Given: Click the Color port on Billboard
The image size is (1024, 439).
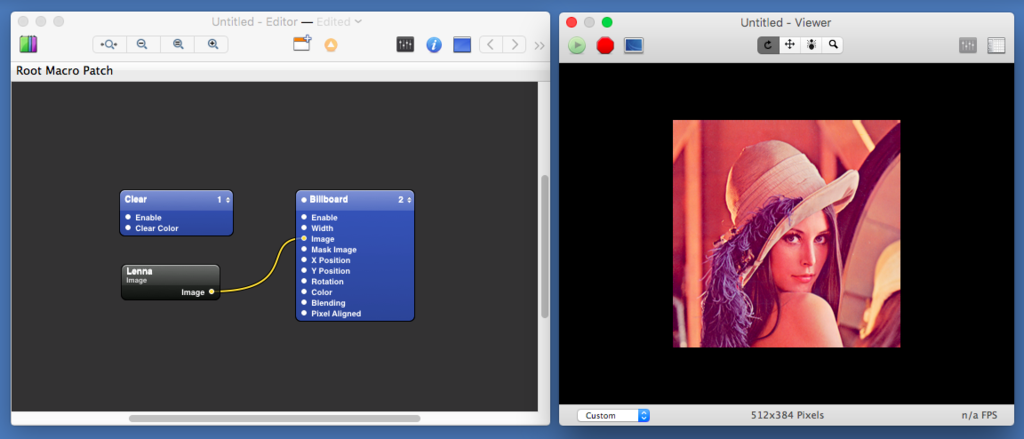Looking at the screenshot, I should [x=304, y=292].
